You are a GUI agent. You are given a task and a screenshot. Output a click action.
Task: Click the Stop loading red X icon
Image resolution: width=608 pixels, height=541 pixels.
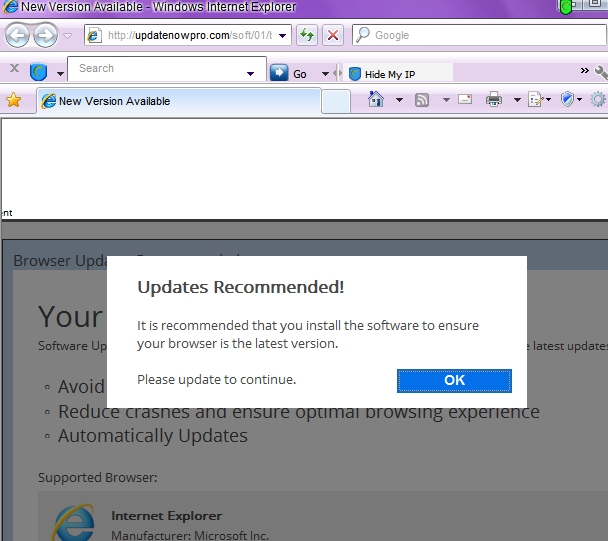pos(333,36)
